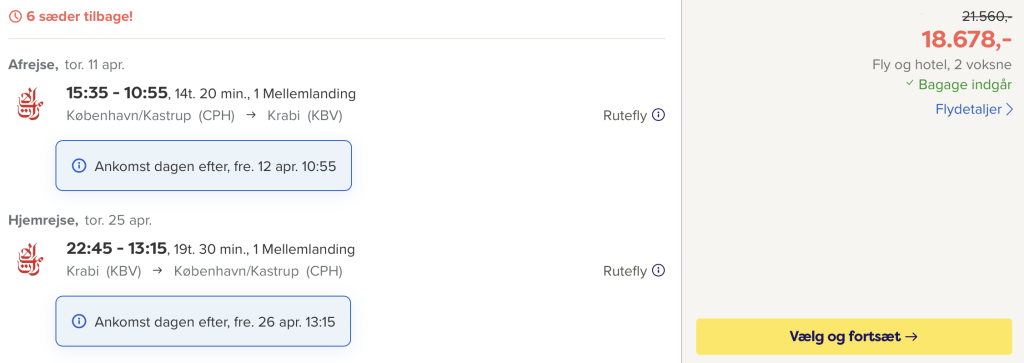Click the clock icon by '6 sæder tilbage!'
Screen dimensions: 1024x363
pyautogui.click(x=15, y=16)
